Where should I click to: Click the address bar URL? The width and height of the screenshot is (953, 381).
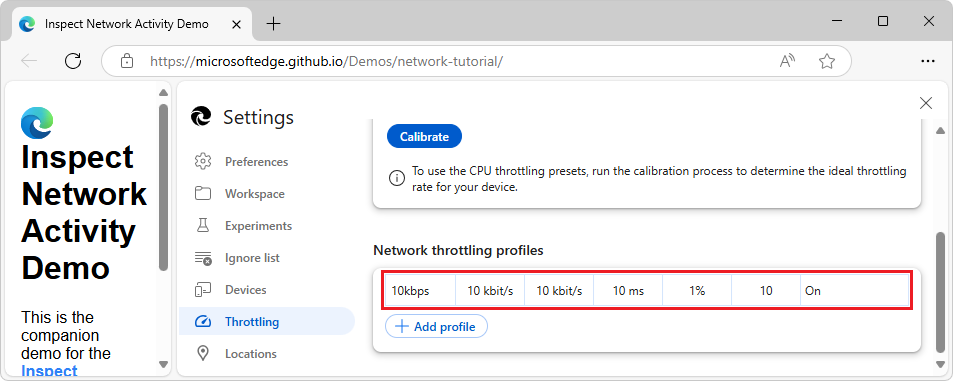[x=326, y=61]
